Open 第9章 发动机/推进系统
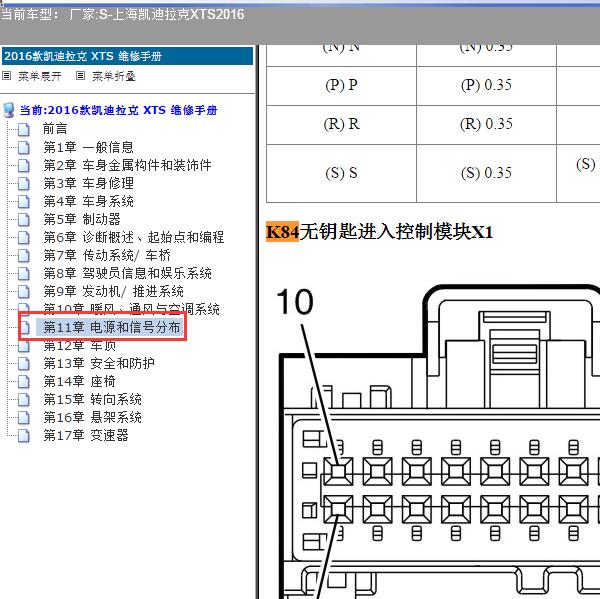 coord(113,291)
